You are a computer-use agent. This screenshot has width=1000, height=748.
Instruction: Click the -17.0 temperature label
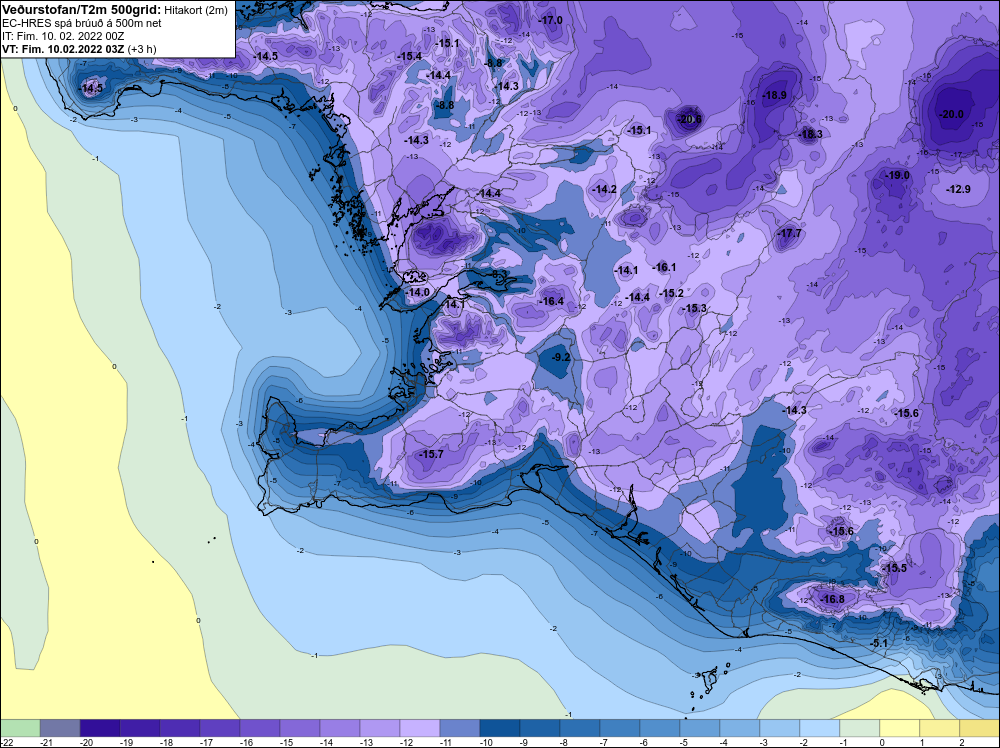tap(551, 20)
